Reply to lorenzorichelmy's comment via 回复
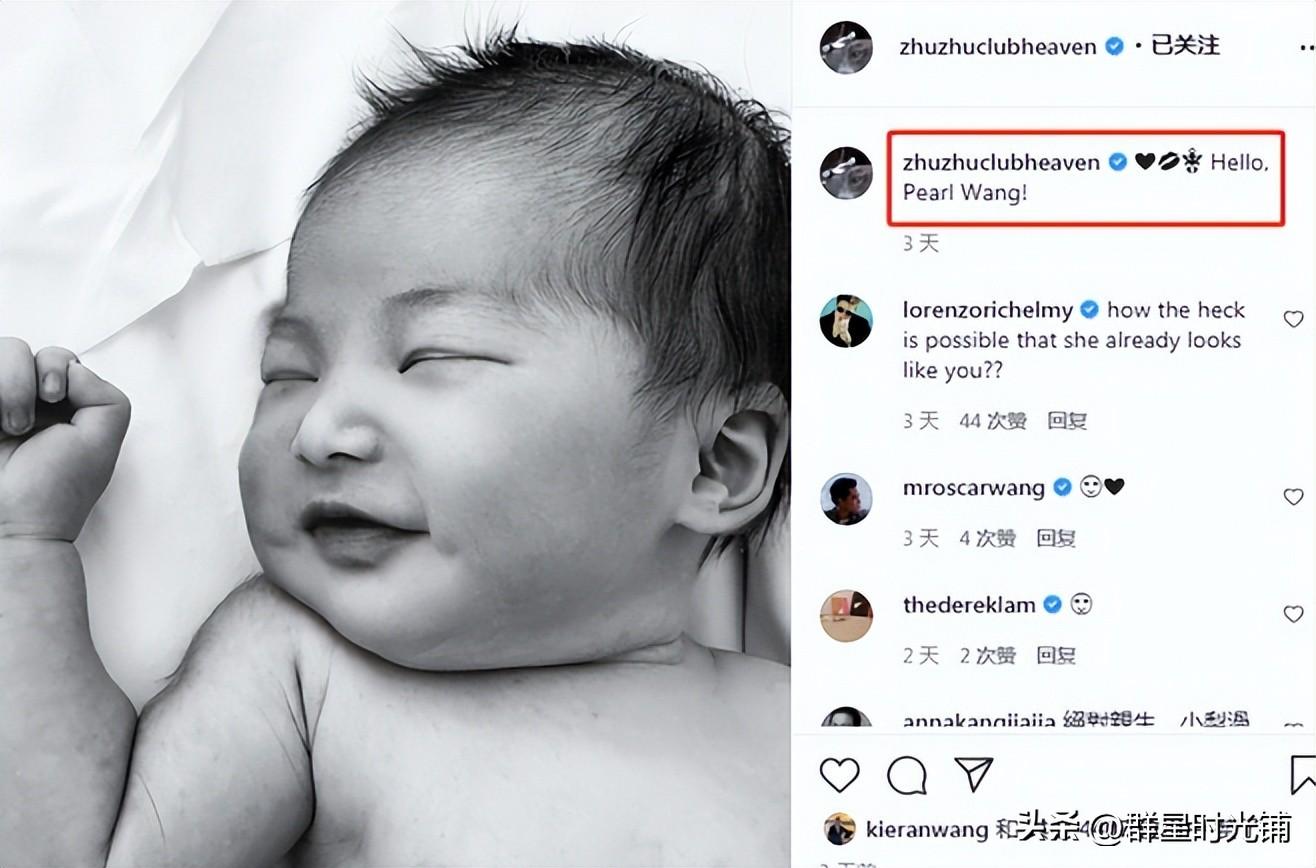This screenshot has width=1316, height=868. [1067, 421]
